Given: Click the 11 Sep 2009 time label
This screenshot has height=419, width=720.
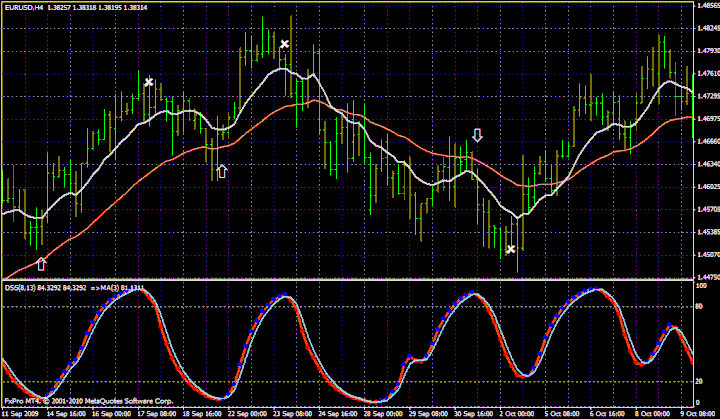Looking at the screenshot, I should [21, 413].
